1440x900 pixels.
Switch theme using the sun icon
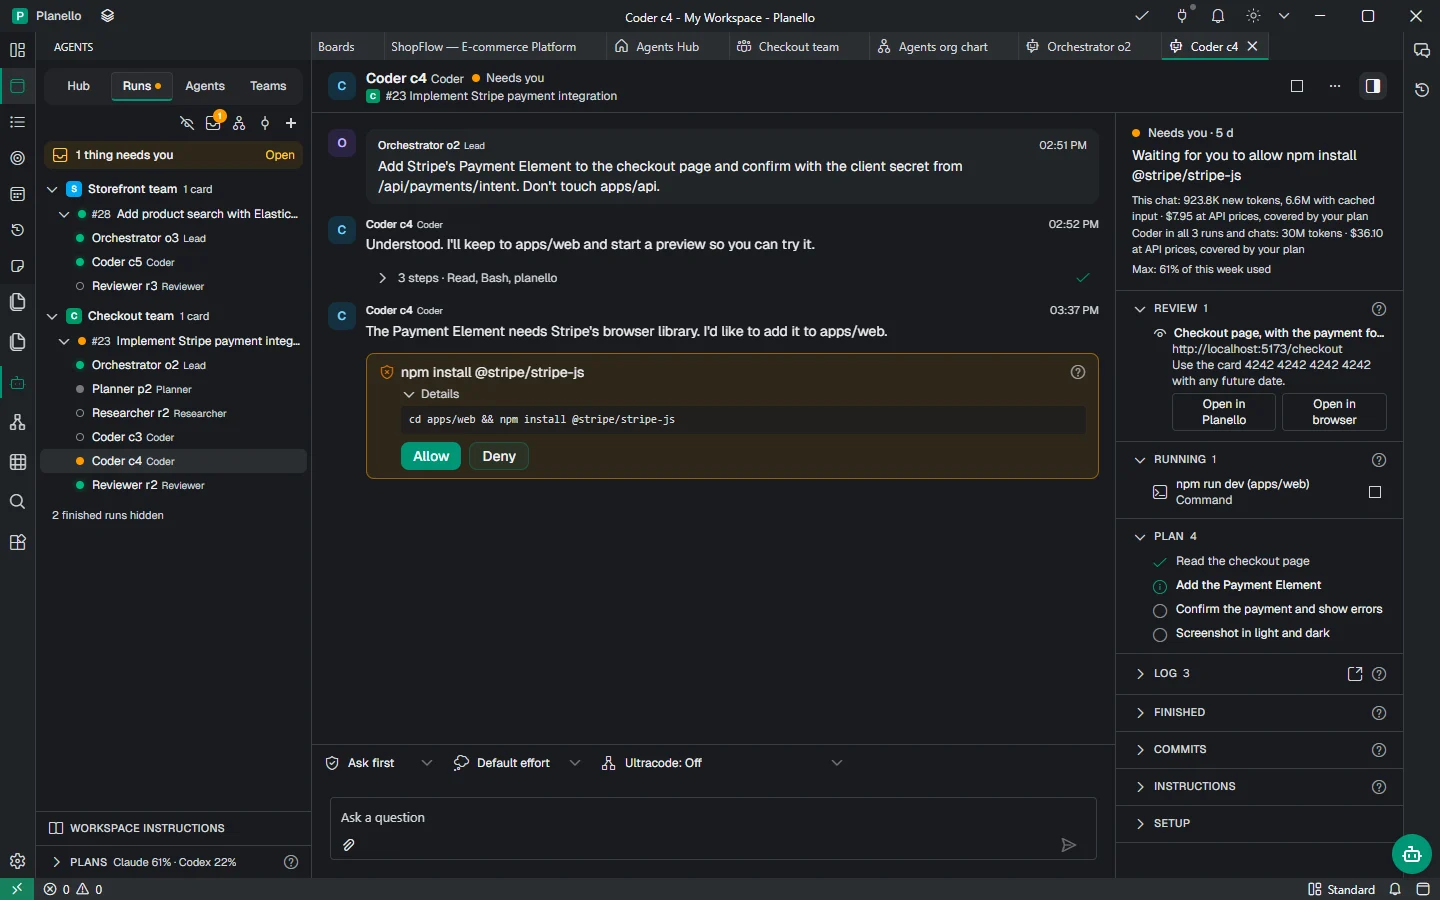click(1253, 16)
